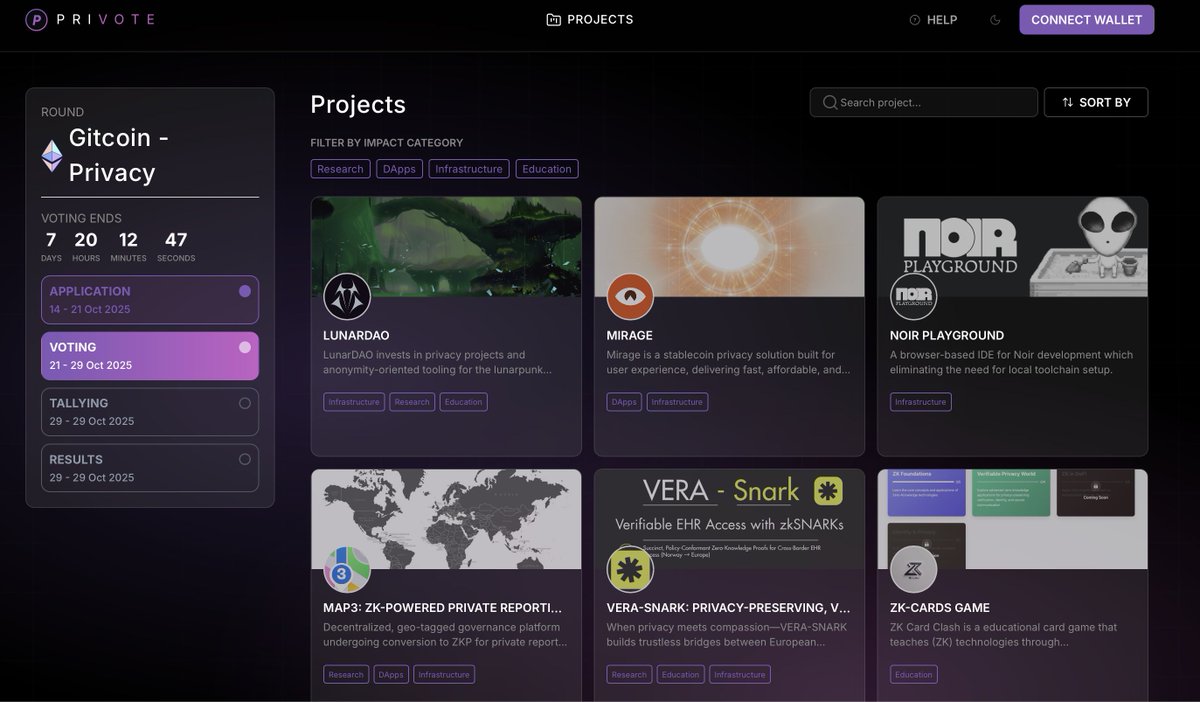1200x702 pixels.
Task: Click the Ethereum icon beside Gitcoin - Privacy
Action: (x=51, y=155)
